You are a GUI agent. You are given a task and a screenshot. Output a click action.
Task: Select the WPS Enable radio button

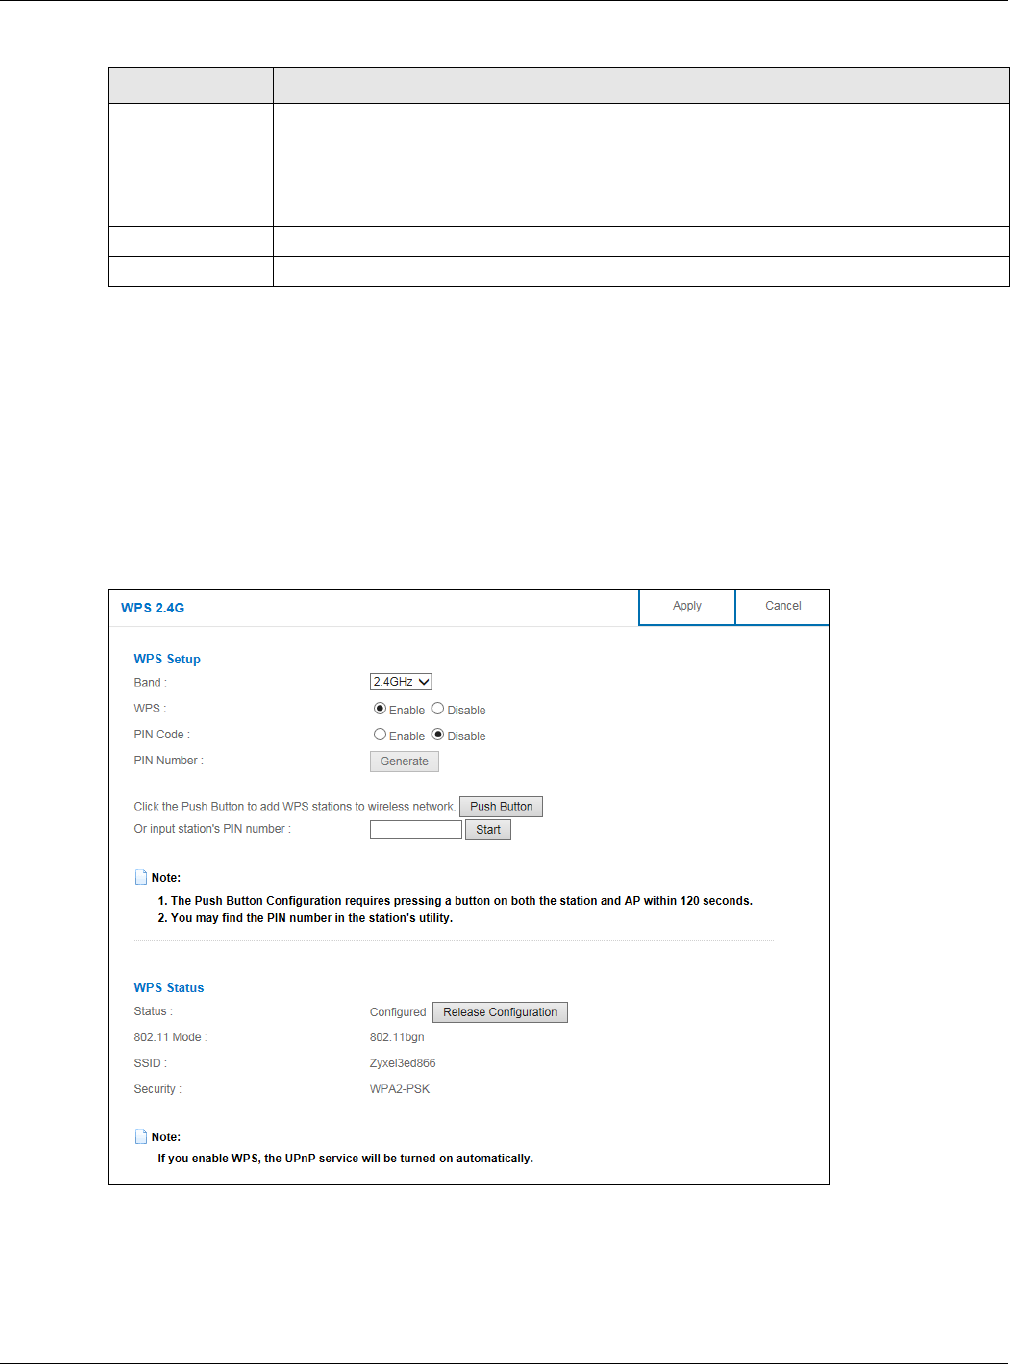[x=380, y=708]
